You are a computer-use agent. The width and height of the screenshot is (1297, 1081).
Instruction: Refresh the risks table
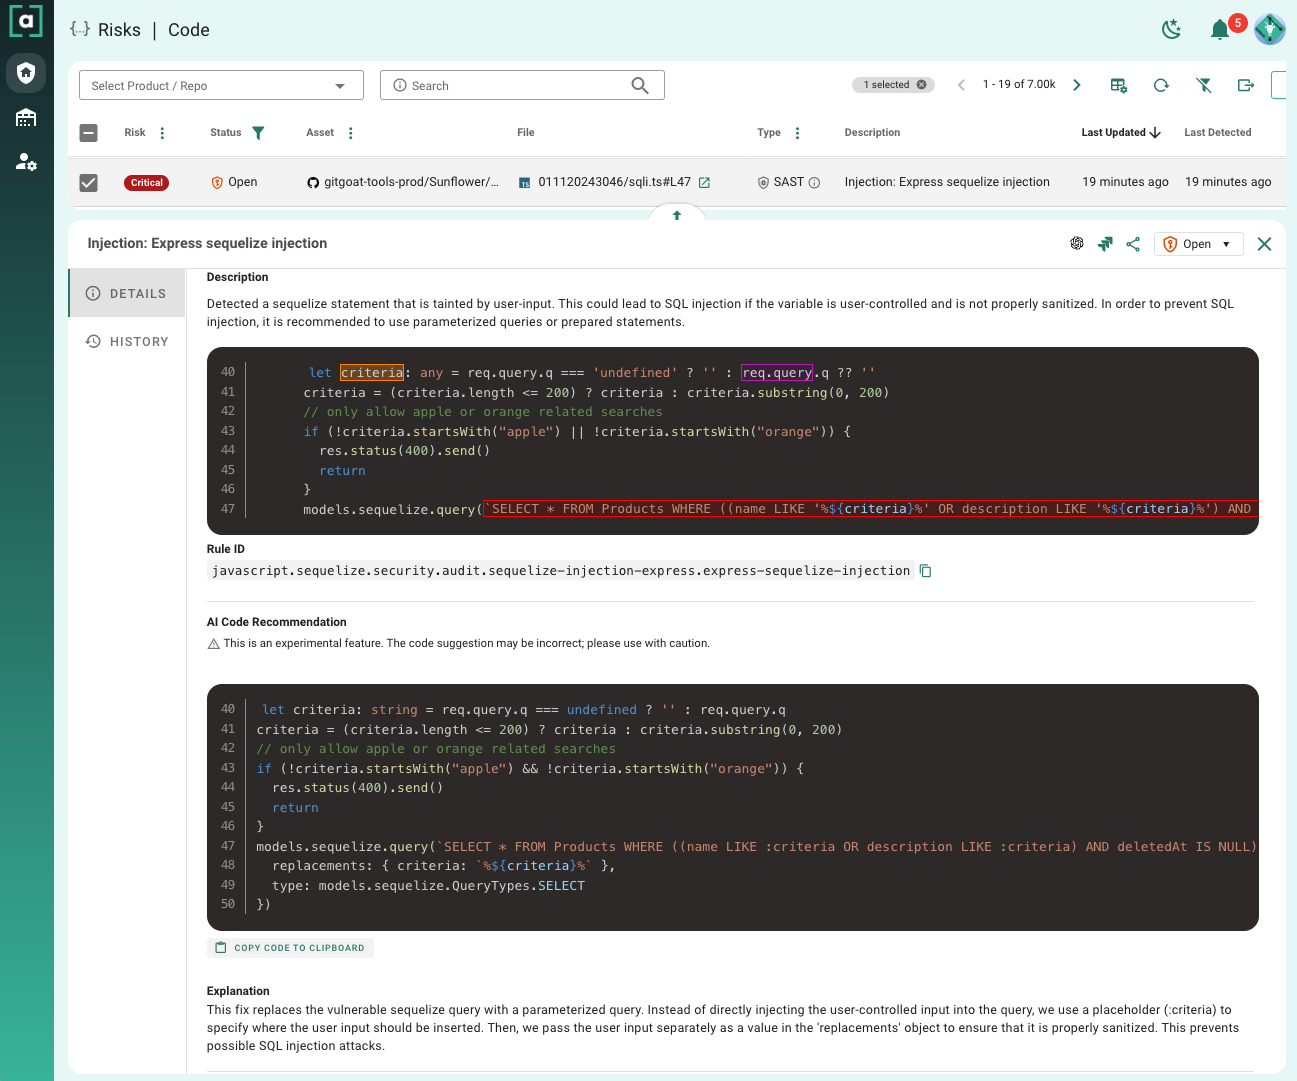pyautogui.click(x=1161, y=85)
